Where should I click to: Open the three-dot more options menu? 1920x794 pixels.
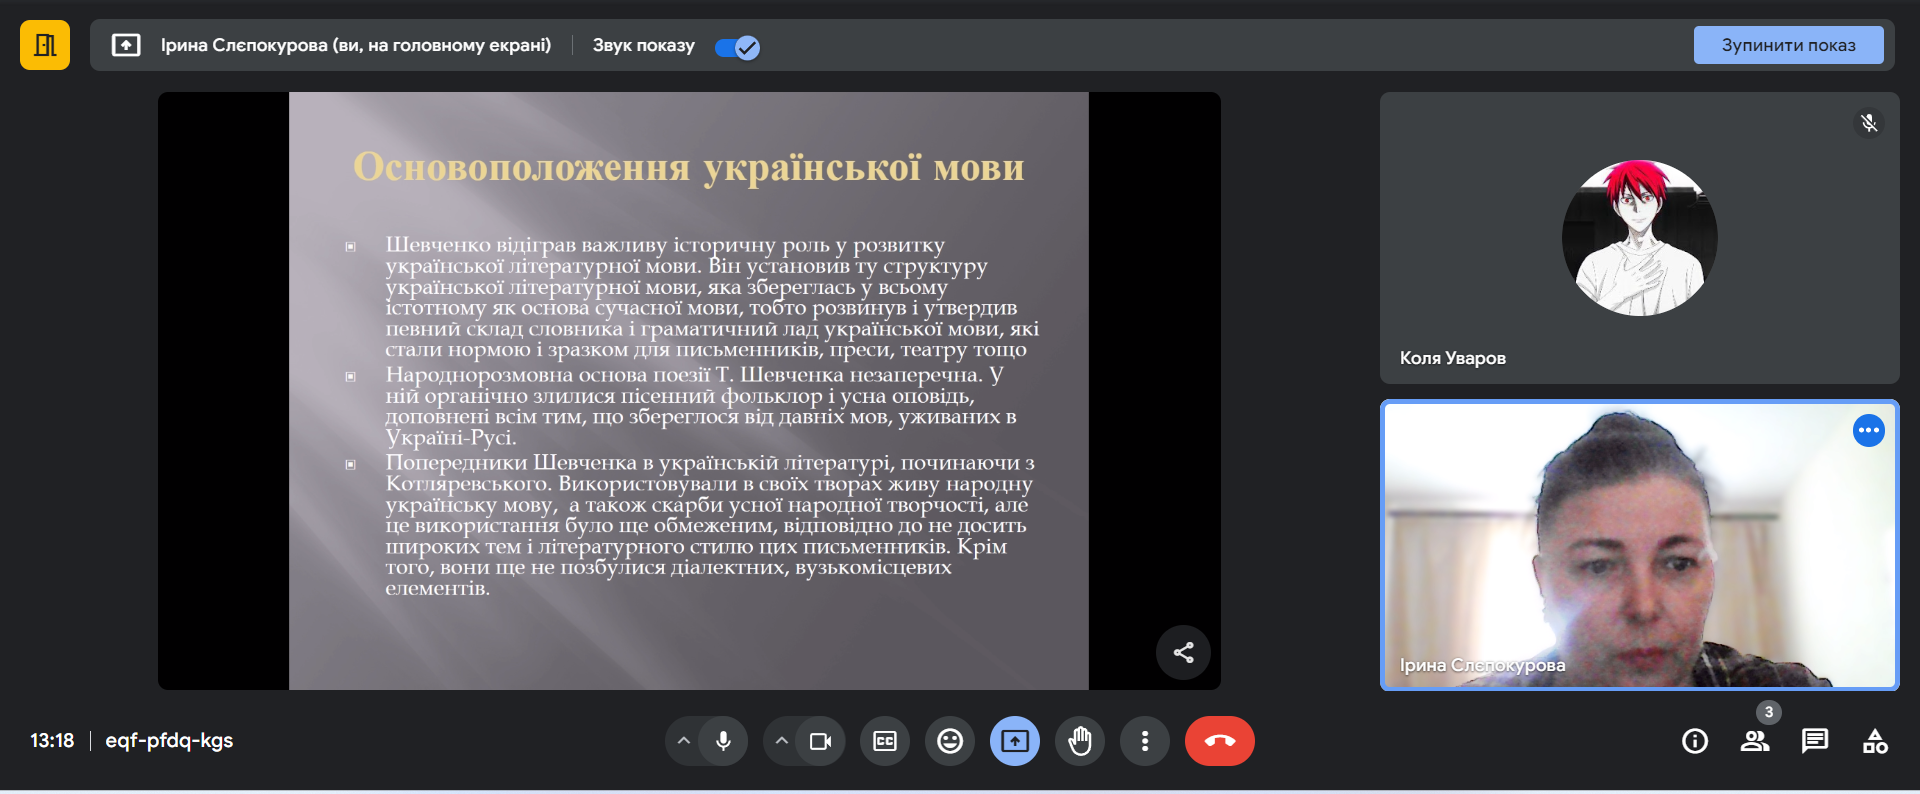(1145, 741)
